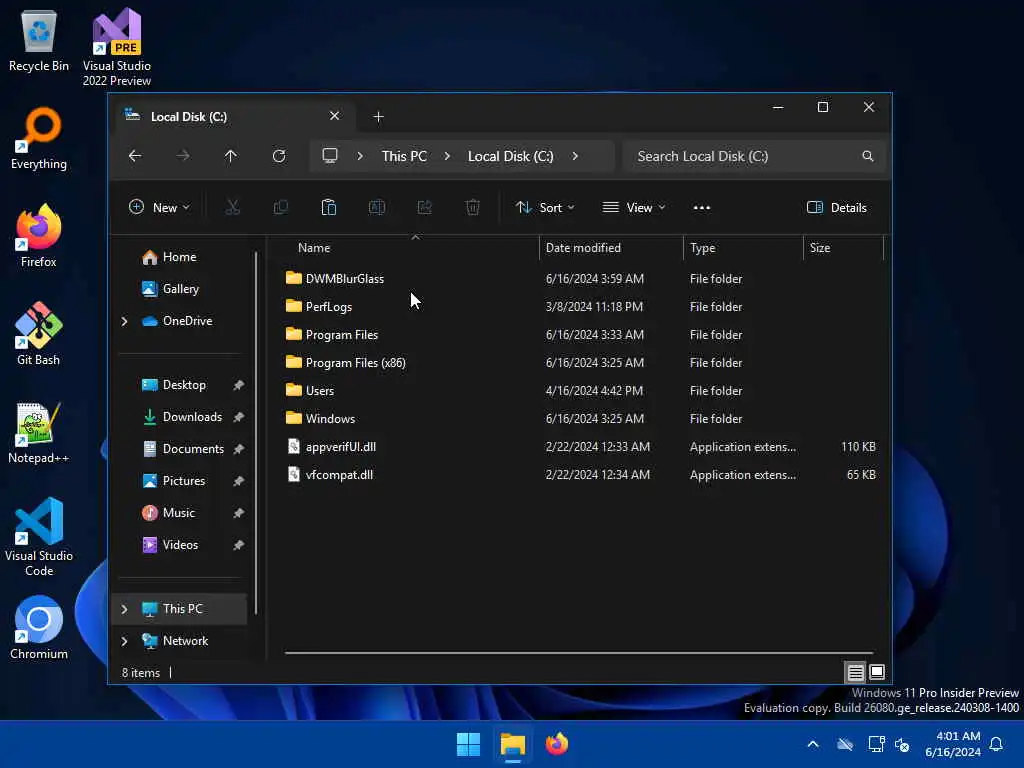Unpin Desktop from quick access

pyautogui.click(x=238, y=385)
